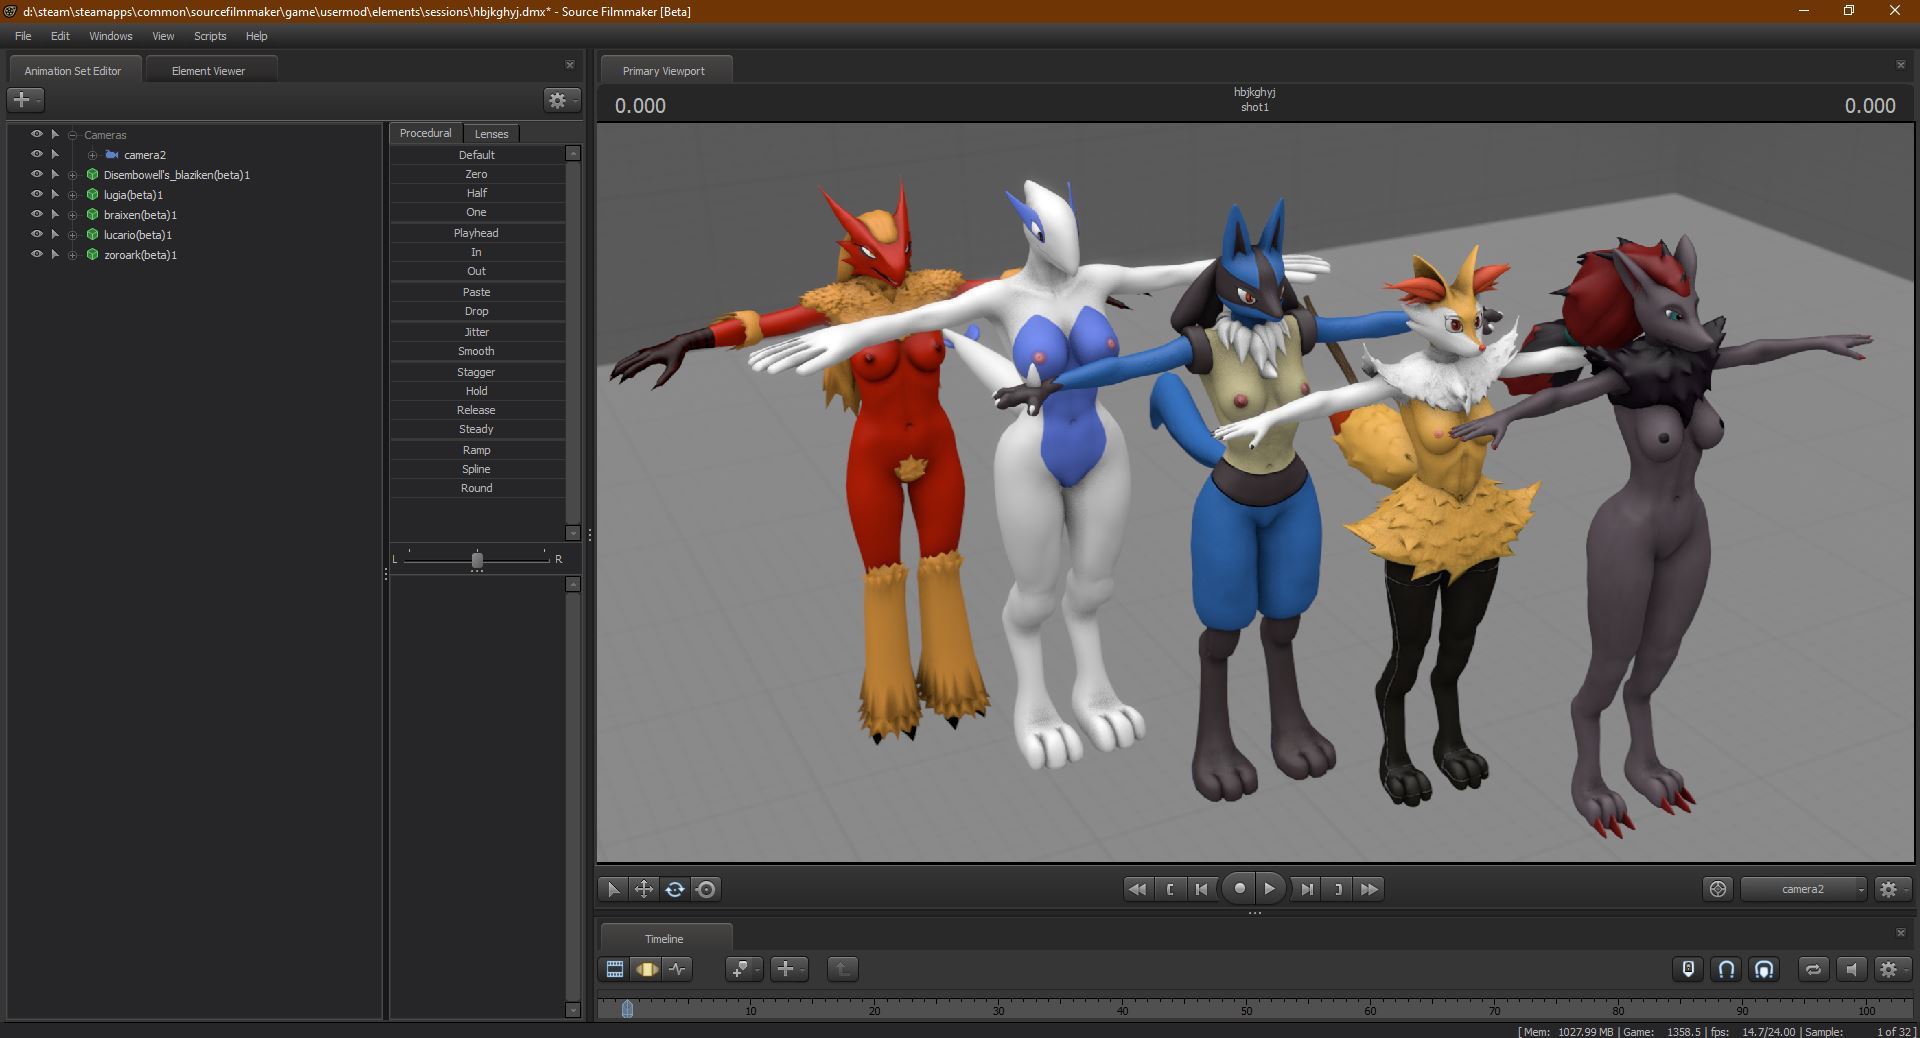
Task: Apply the Default procedural preset
Action: [477, 155]
